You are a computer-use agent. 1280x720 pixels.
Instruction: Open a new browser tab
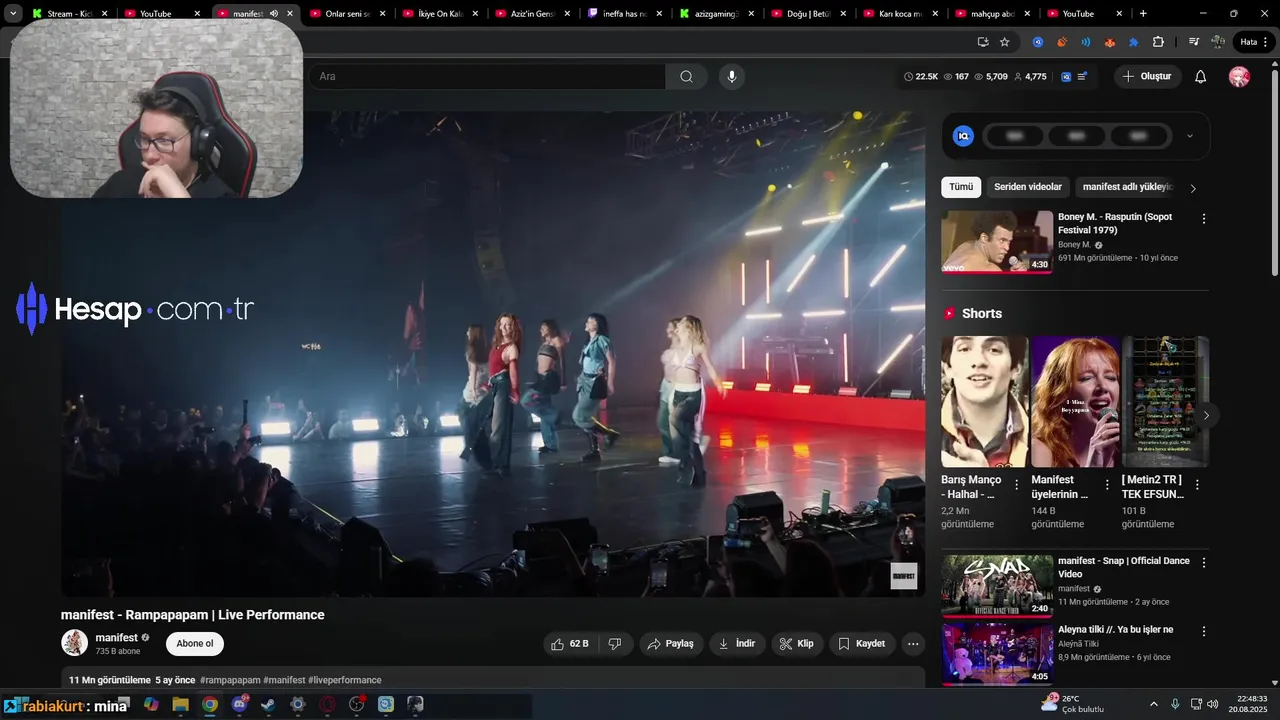[1143, 14]
